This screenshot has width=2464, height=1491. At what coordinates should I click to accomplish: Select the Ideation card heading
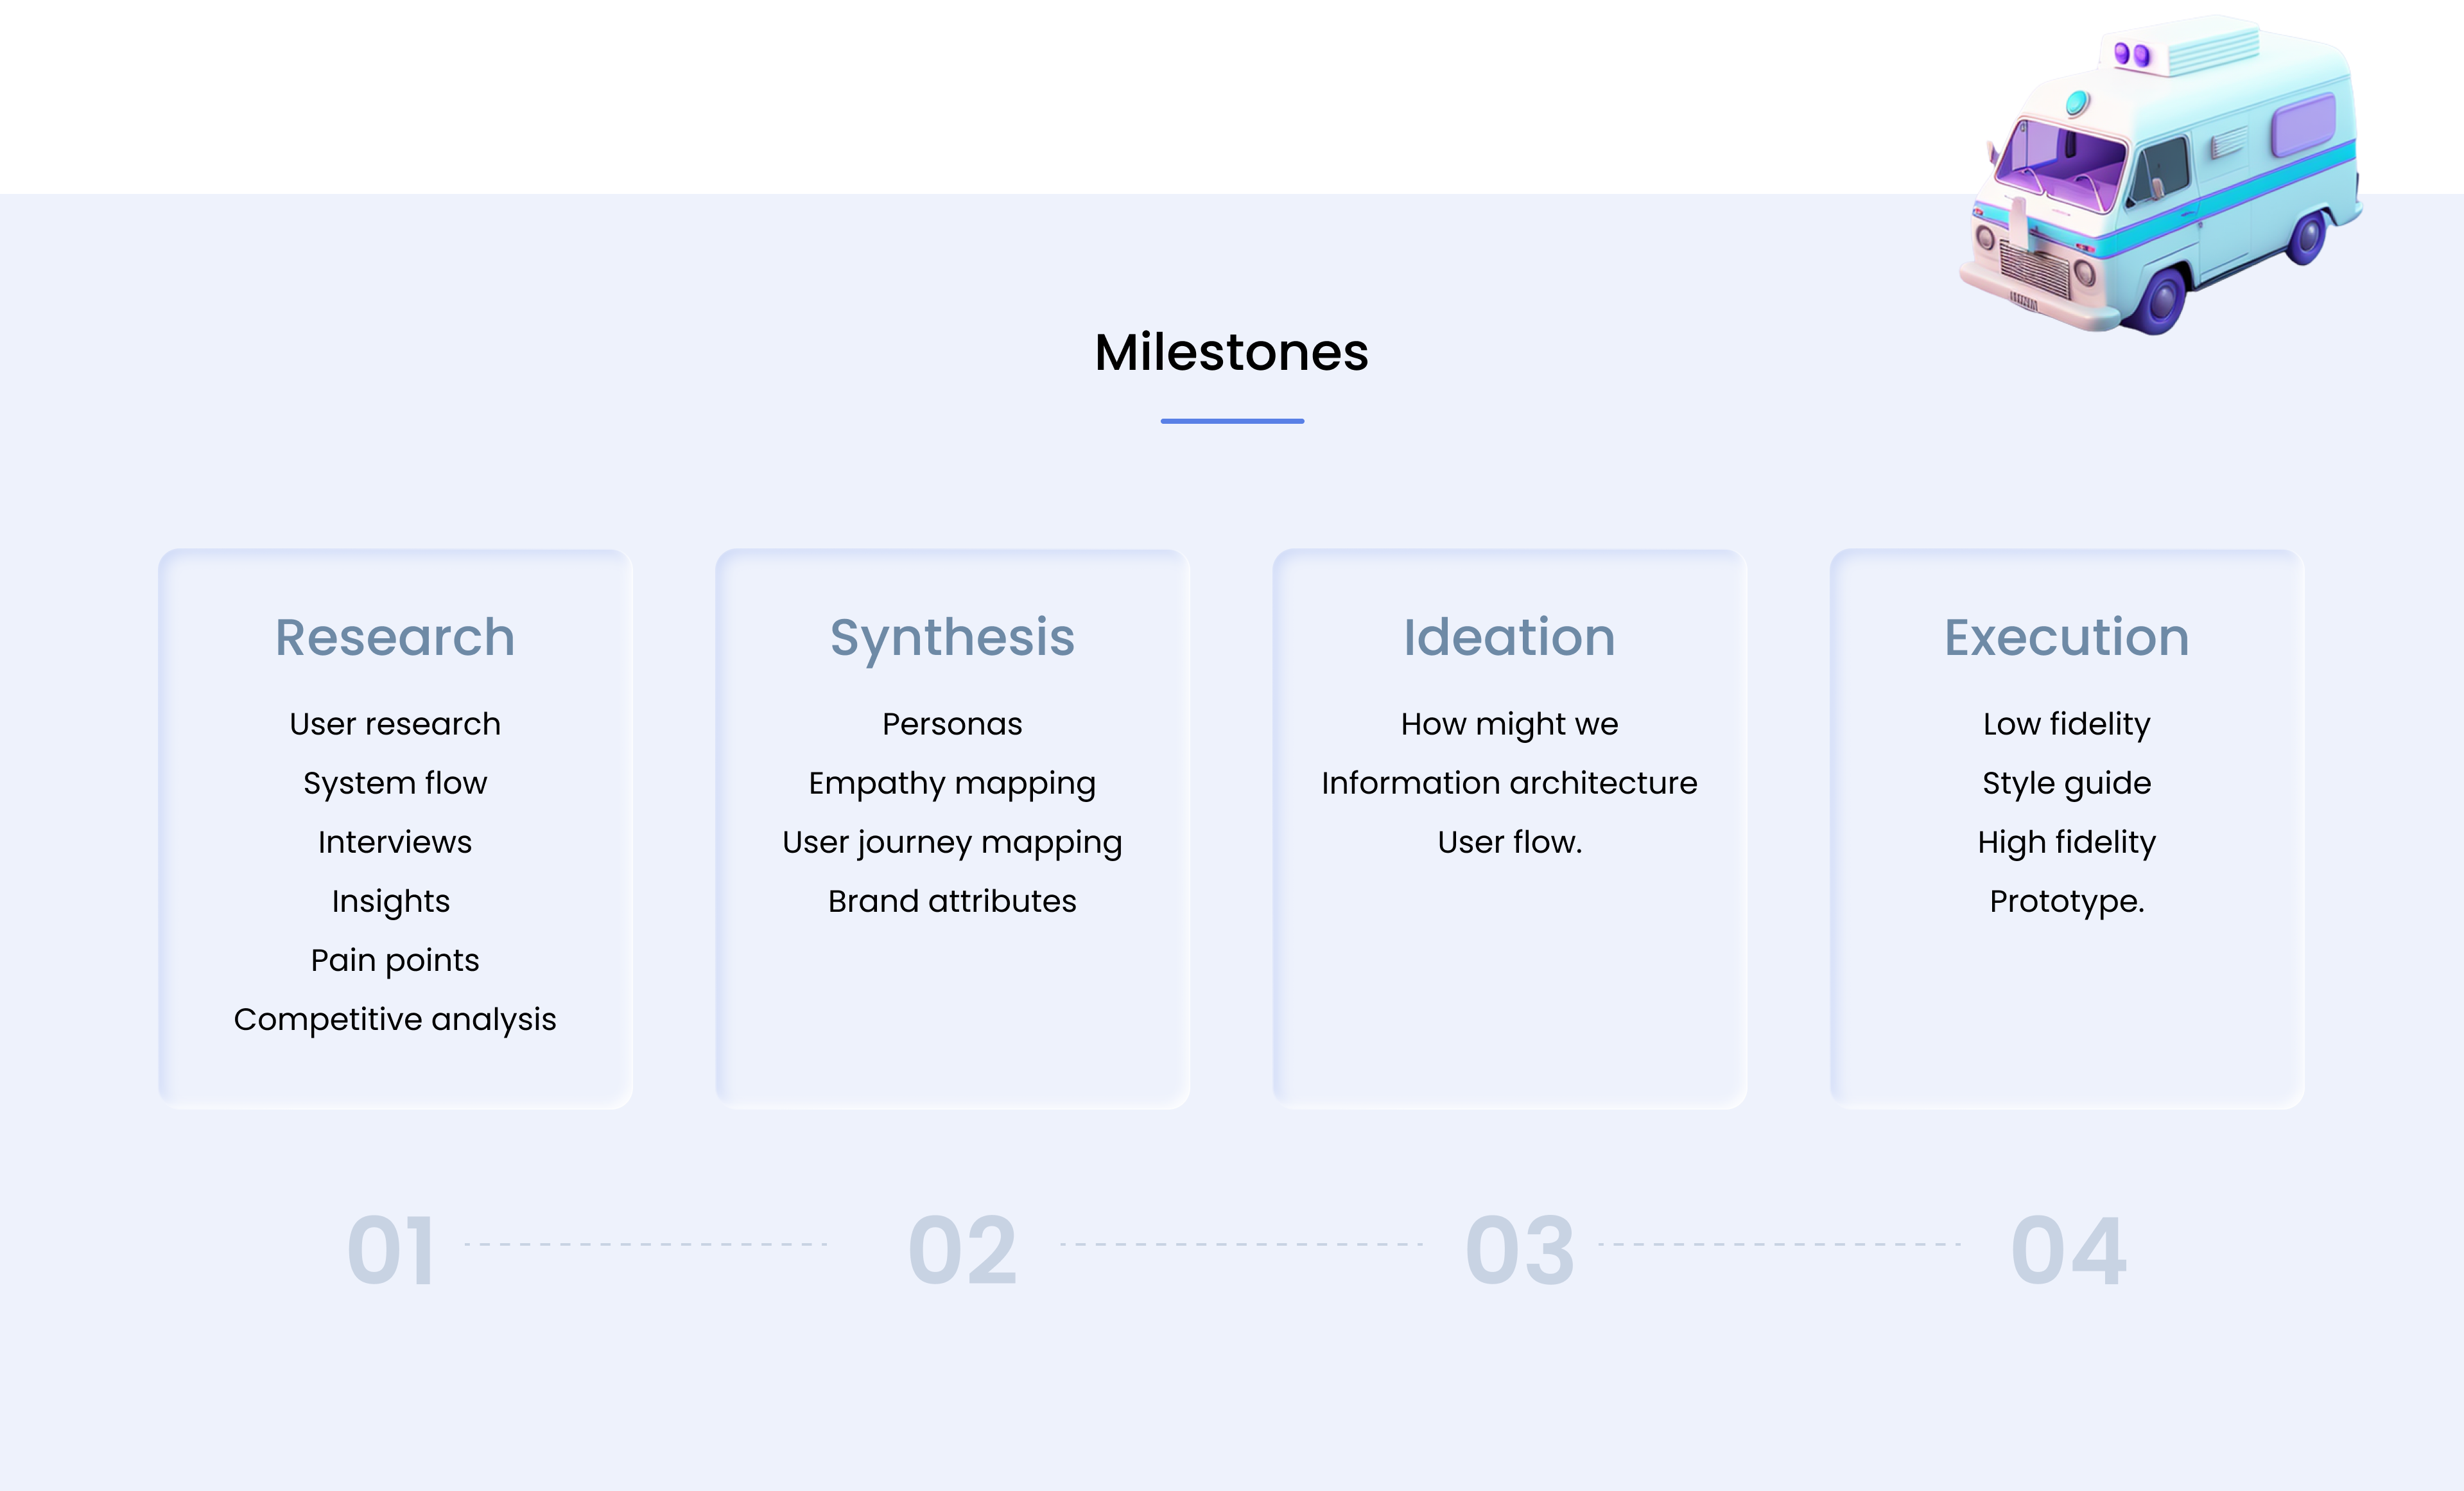1509,637
